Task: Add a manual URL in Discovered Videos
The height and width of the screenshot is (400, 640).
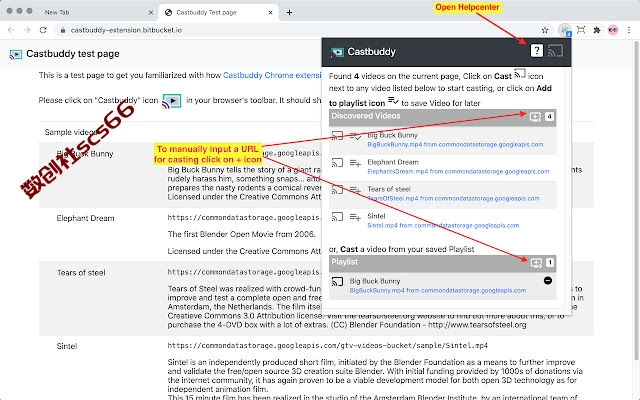Action: (x=535, y=117)
